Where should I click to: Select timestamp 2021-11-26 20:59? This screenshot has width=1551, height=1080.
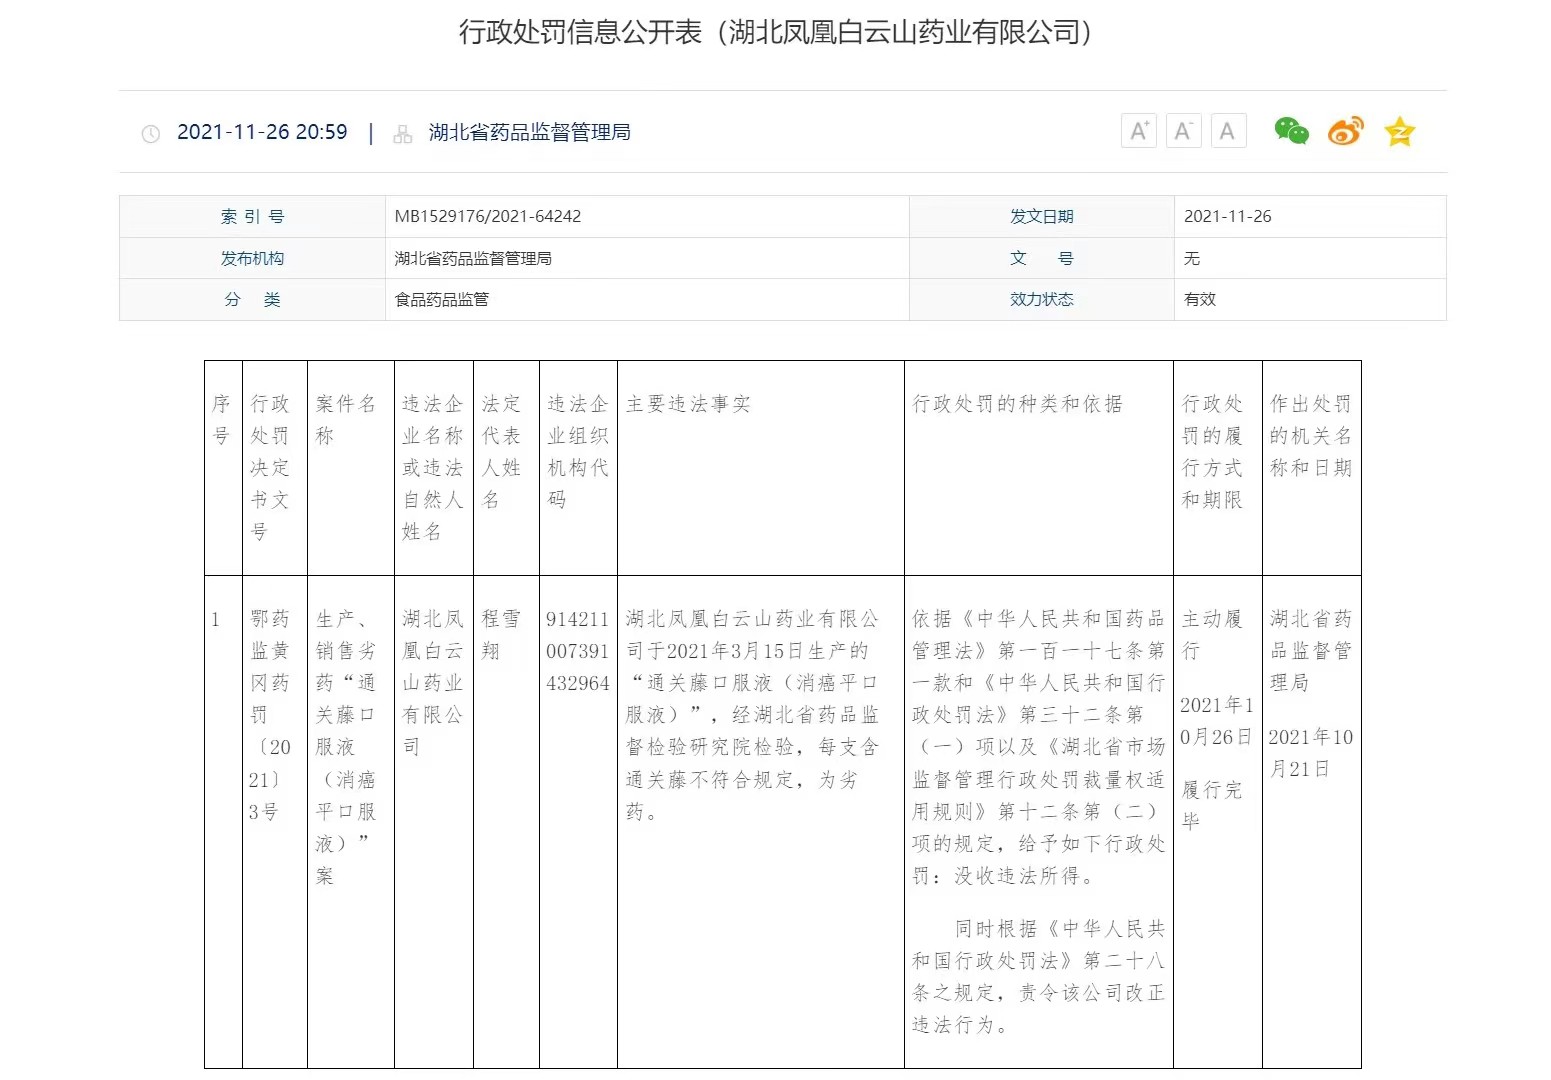click(x=262, y=132)
